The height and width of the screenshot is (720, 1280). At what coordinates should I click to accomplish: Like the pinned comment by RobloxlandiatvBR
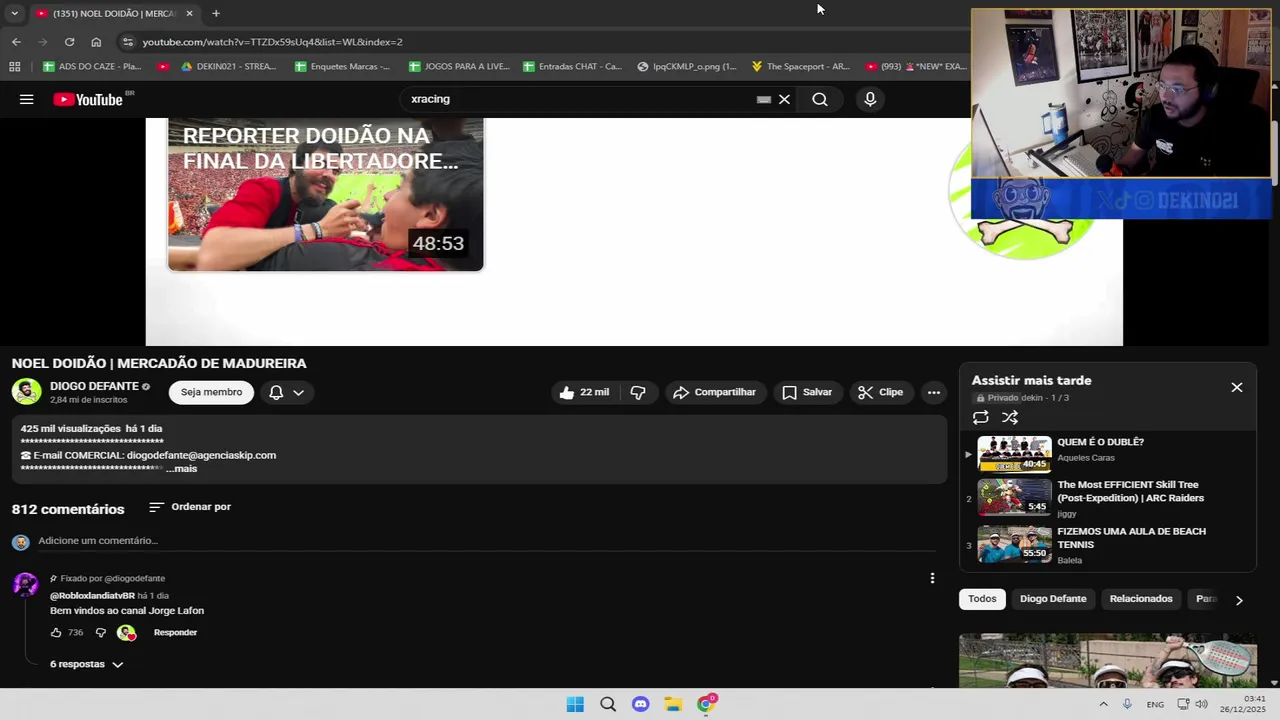56,633
